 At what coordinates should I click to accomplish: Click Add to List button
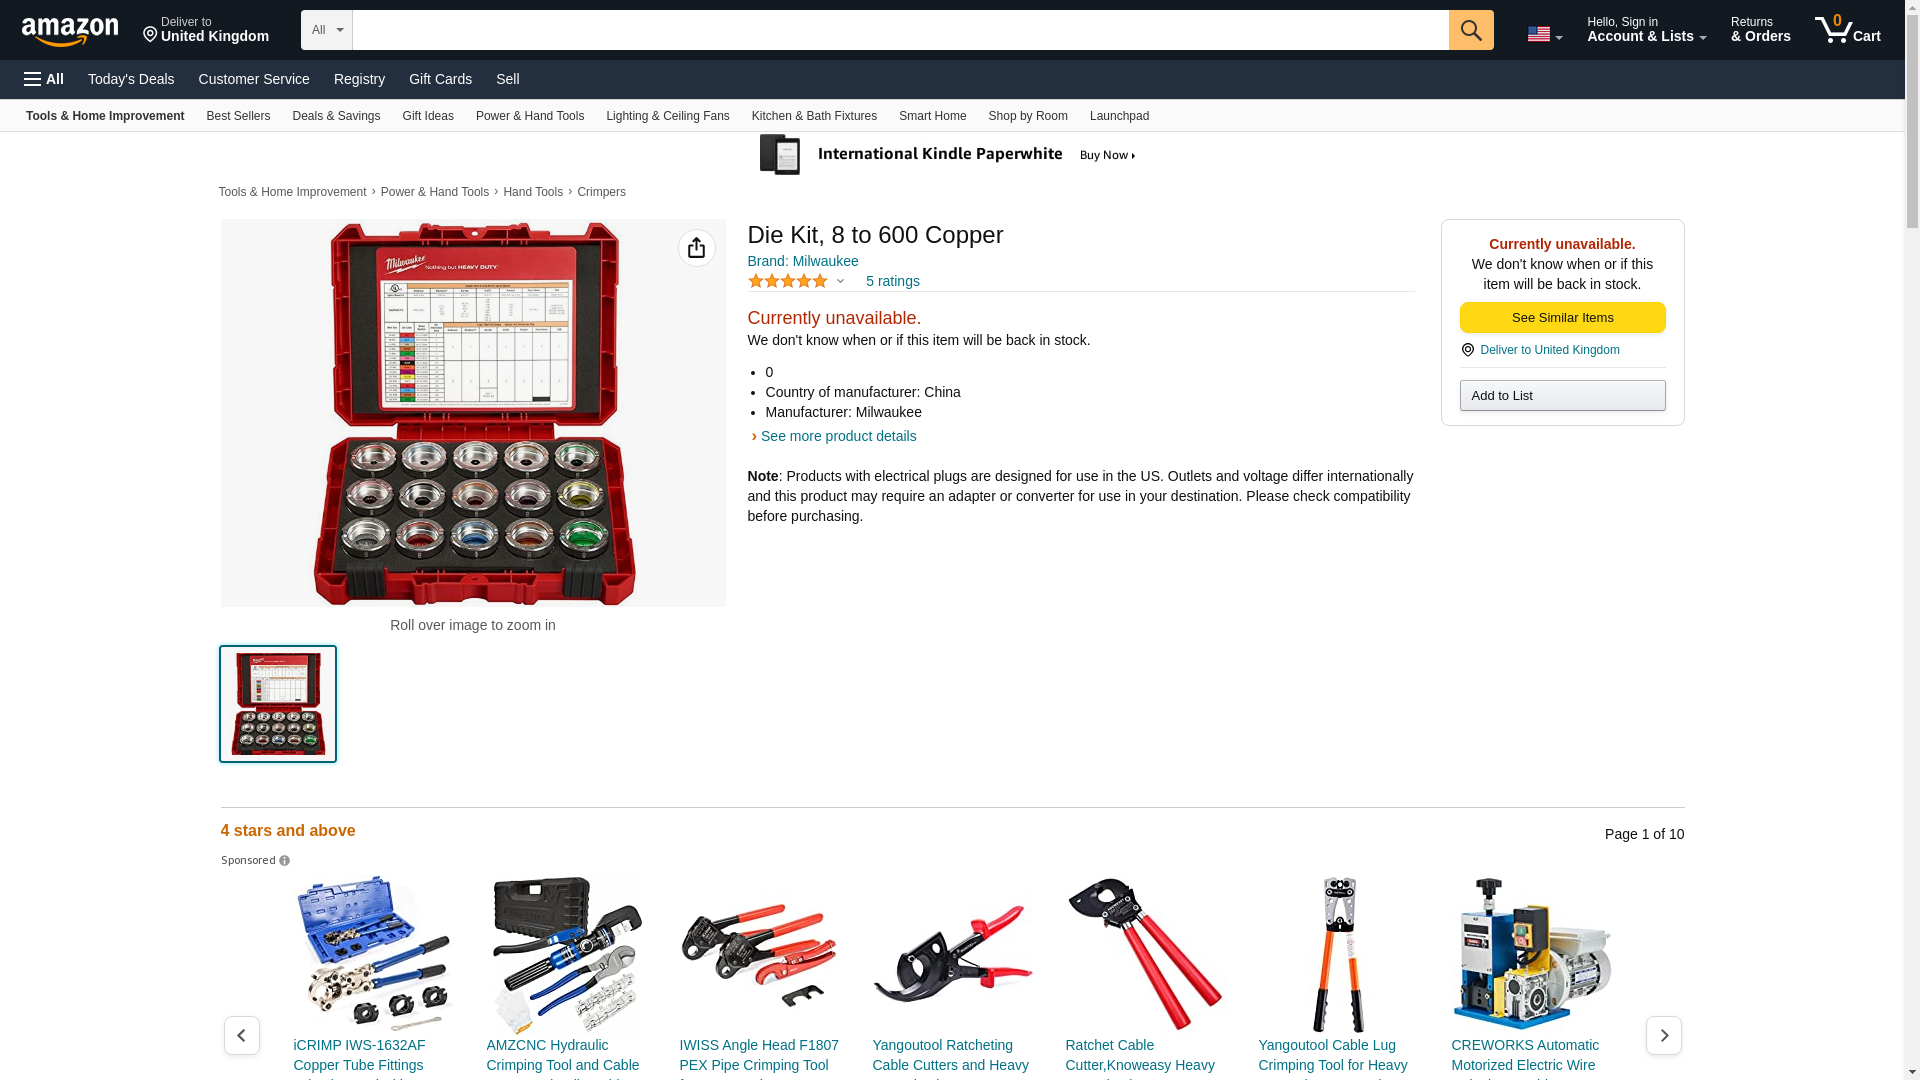1562,396
